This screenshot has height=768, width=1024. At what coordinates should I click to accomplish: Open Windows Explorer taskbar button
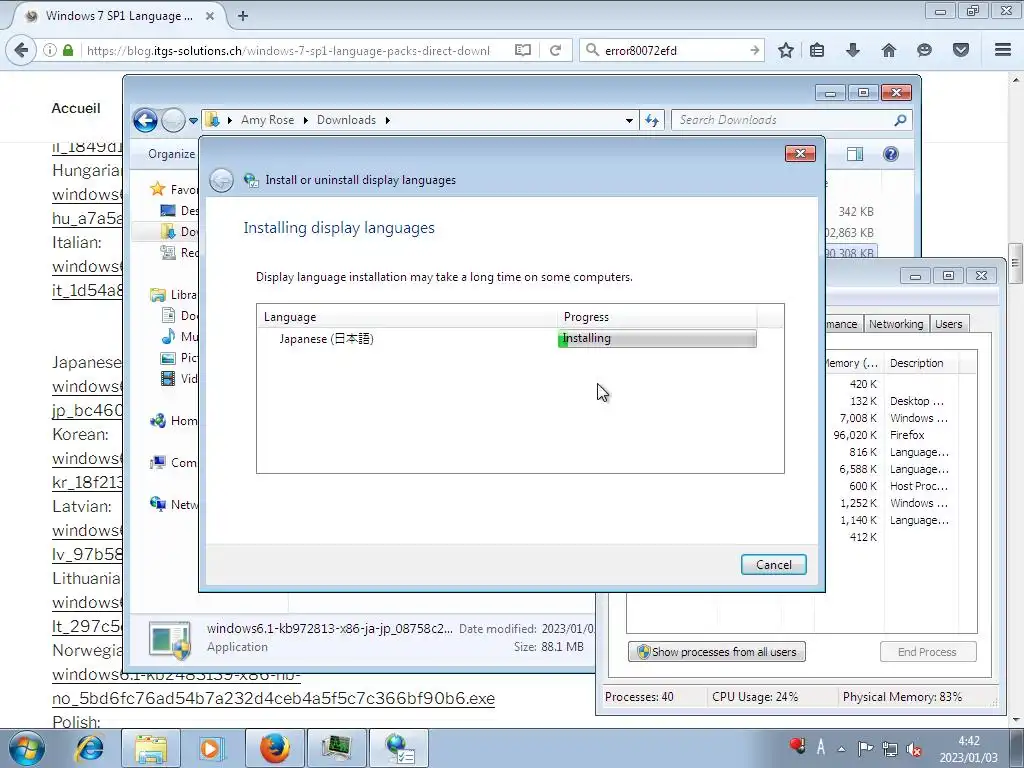point(151,748)
